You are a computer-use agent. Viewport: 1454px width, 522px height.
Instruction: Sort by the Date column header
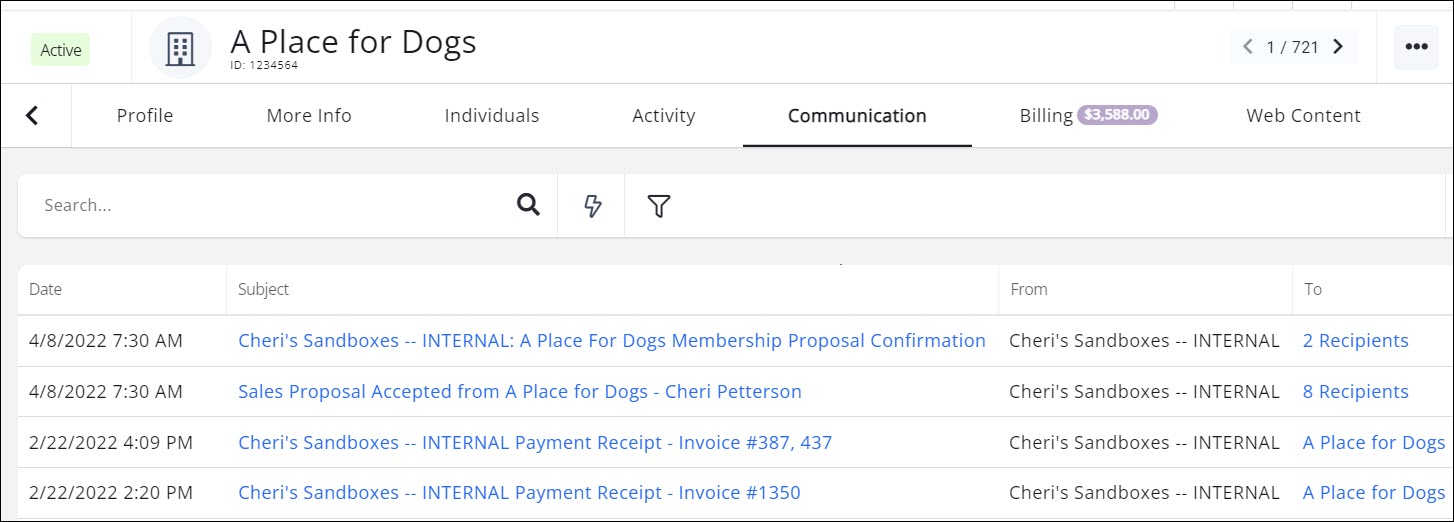(45, 289)
